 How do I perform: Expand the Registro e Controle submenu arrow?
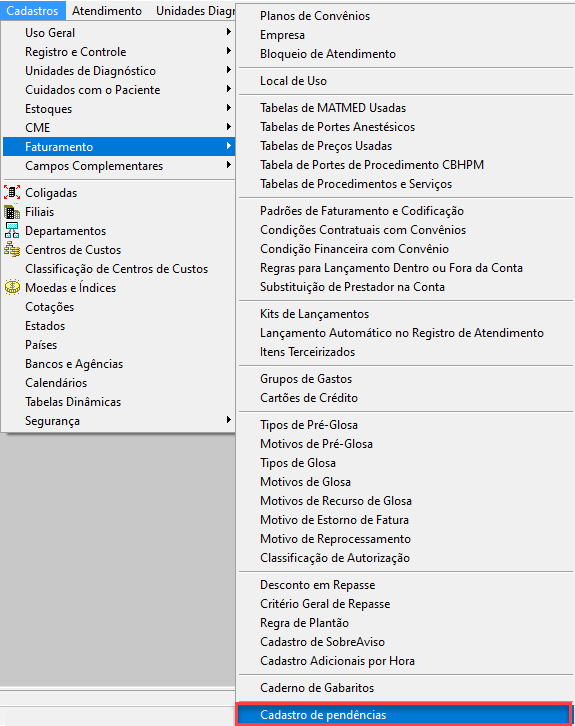[x=229, y=51]
